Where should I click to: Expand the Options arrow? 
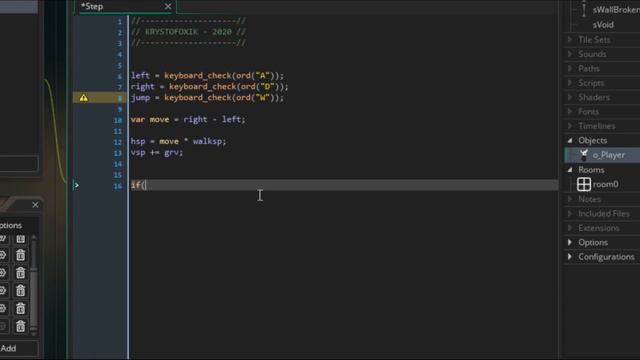[570, 242]
